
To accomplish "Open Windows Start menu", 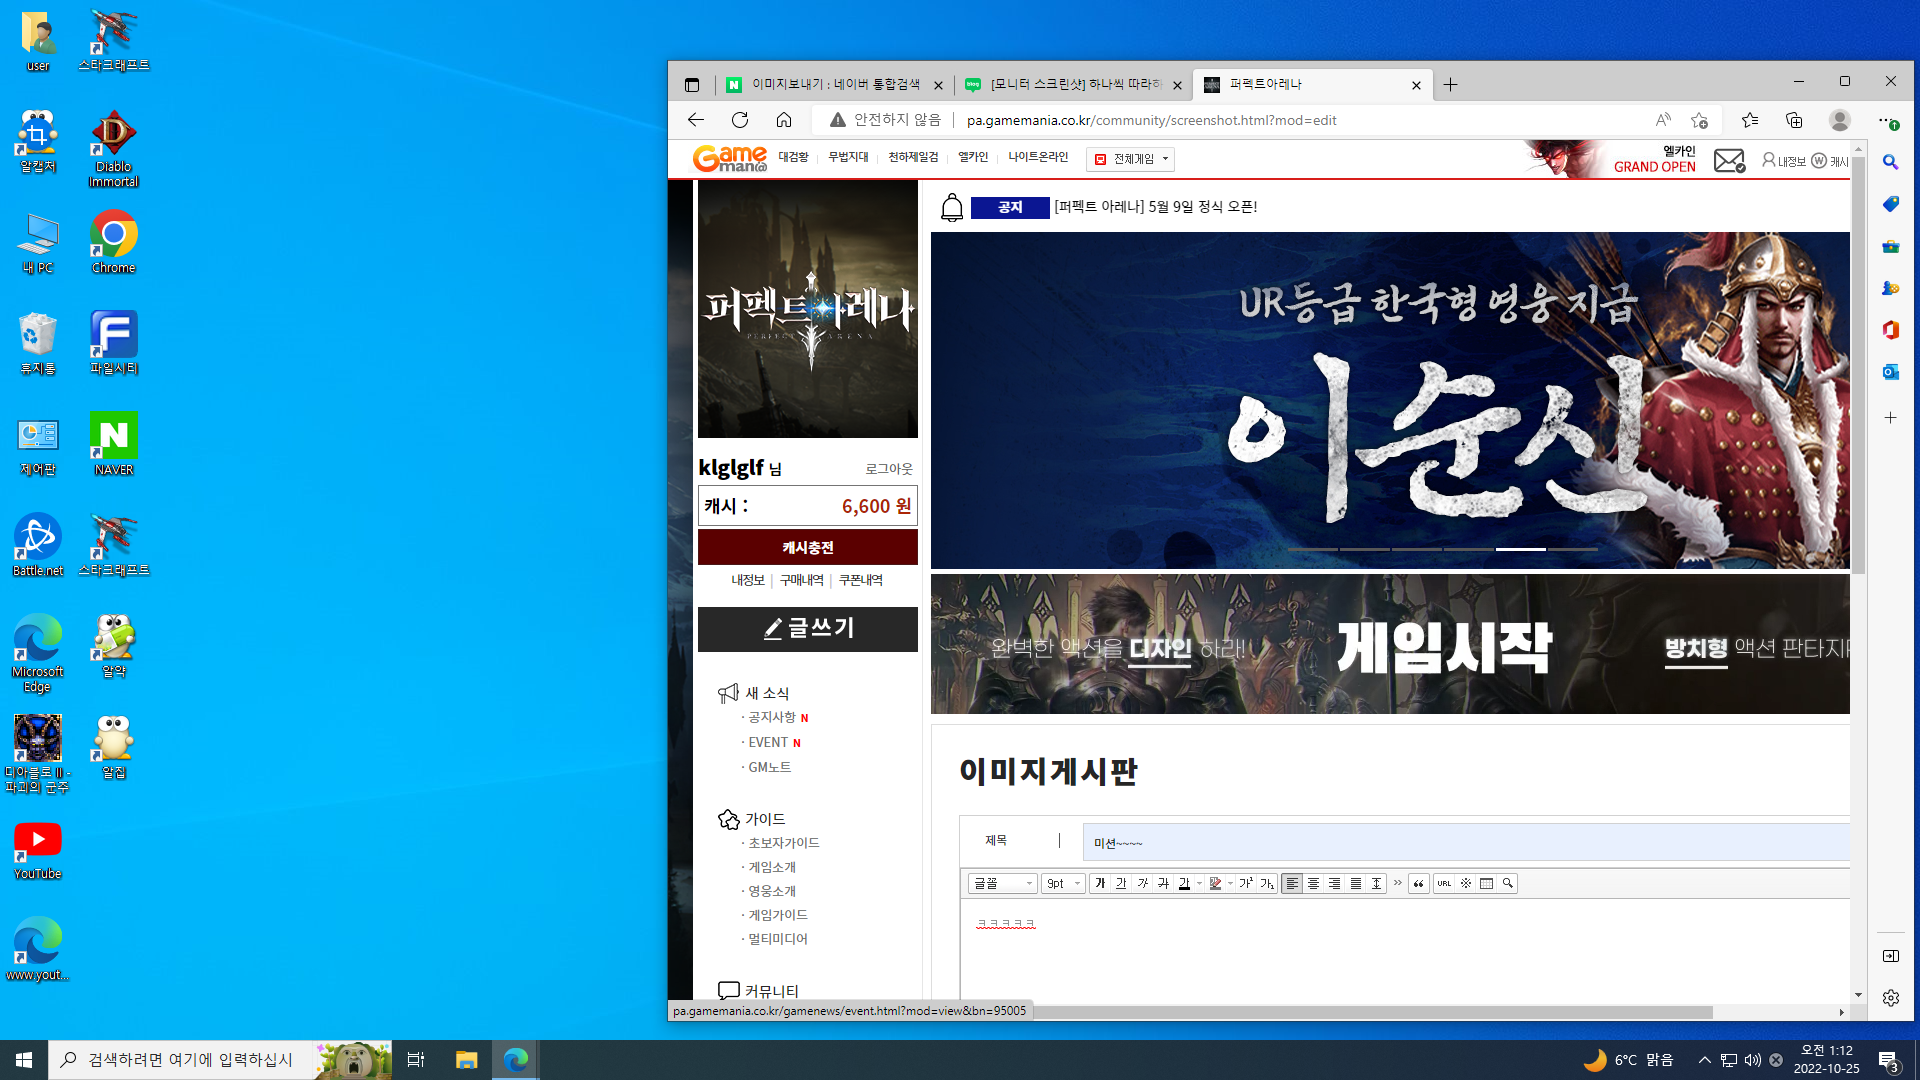I will click(x=24, y=1060).
